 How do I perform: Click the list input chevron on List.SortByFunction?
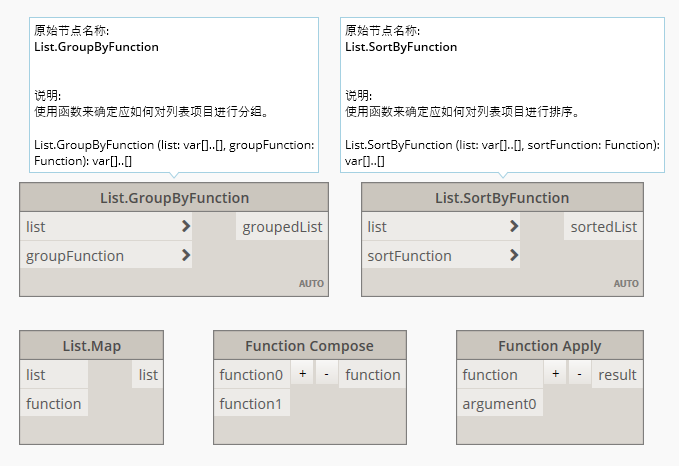click(513, 227)
